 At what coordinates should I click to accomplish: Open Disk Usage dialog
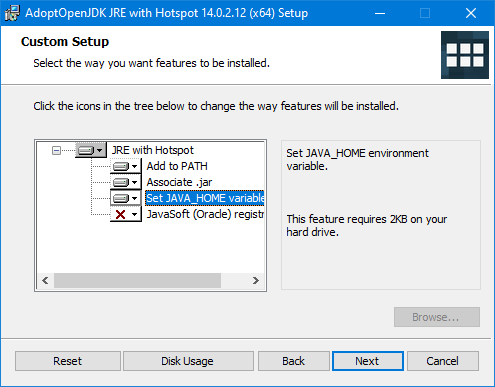tap(188, 361)
